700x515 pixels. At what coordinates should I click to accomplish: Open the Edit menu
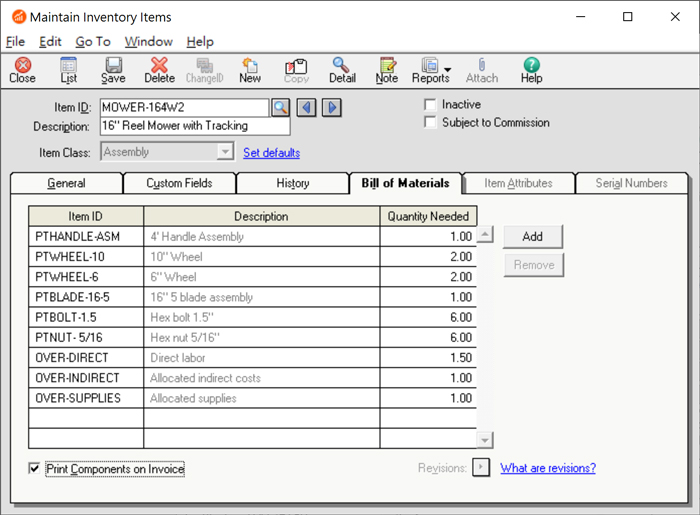50,42
